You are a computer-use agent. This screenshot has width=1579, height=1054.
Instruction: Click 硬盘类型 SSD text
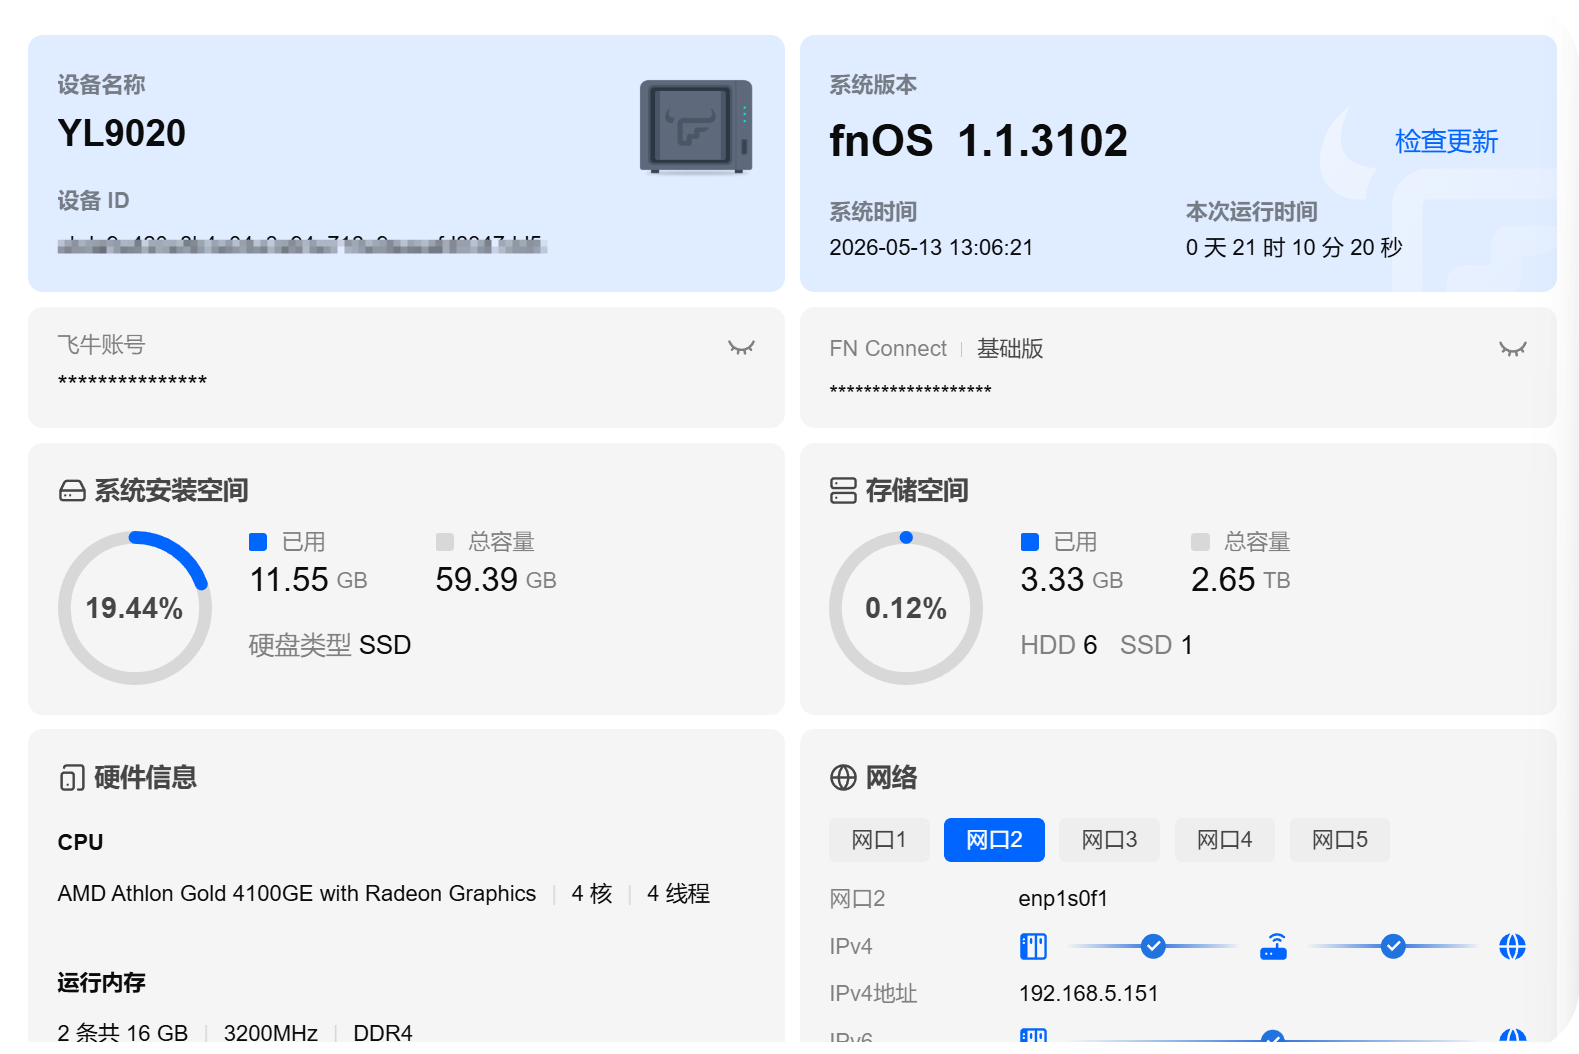pos(330,645)
